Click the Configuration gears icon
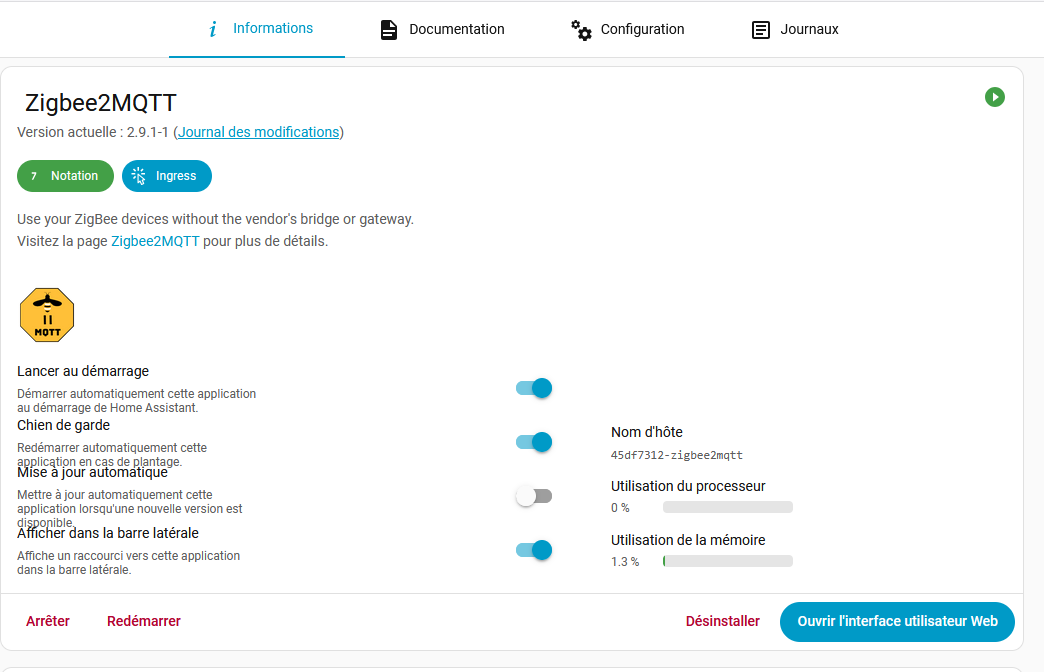The image size is (1044, 672). 581,30
